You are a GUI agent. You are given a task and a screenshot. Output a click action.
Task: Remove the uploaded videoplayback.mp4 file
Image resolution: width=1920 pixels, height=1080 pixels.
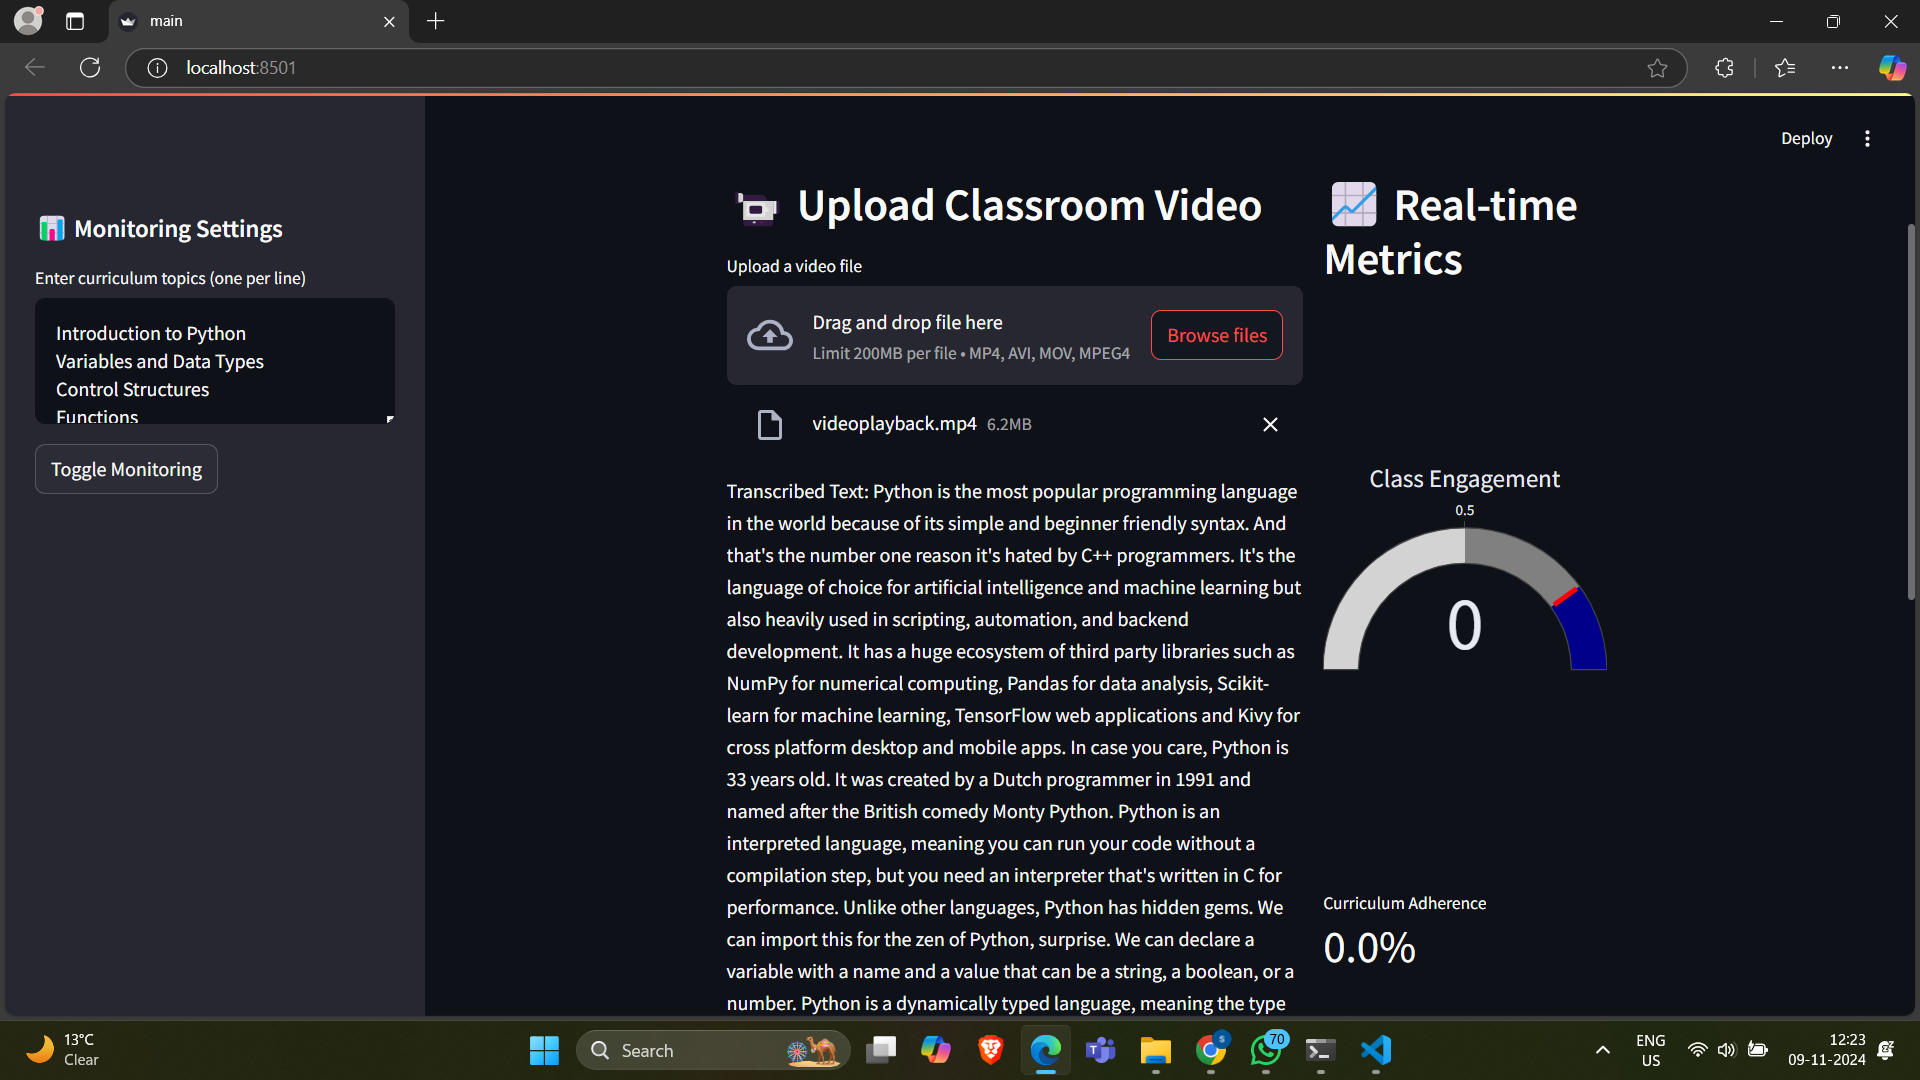click(x=1270, y=425)
